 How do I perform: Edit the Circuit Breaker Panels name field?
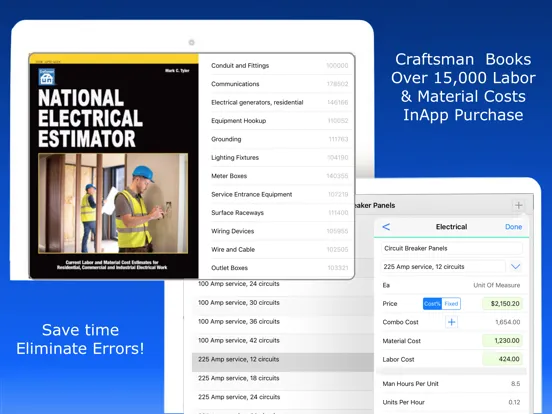pos(452,248)
